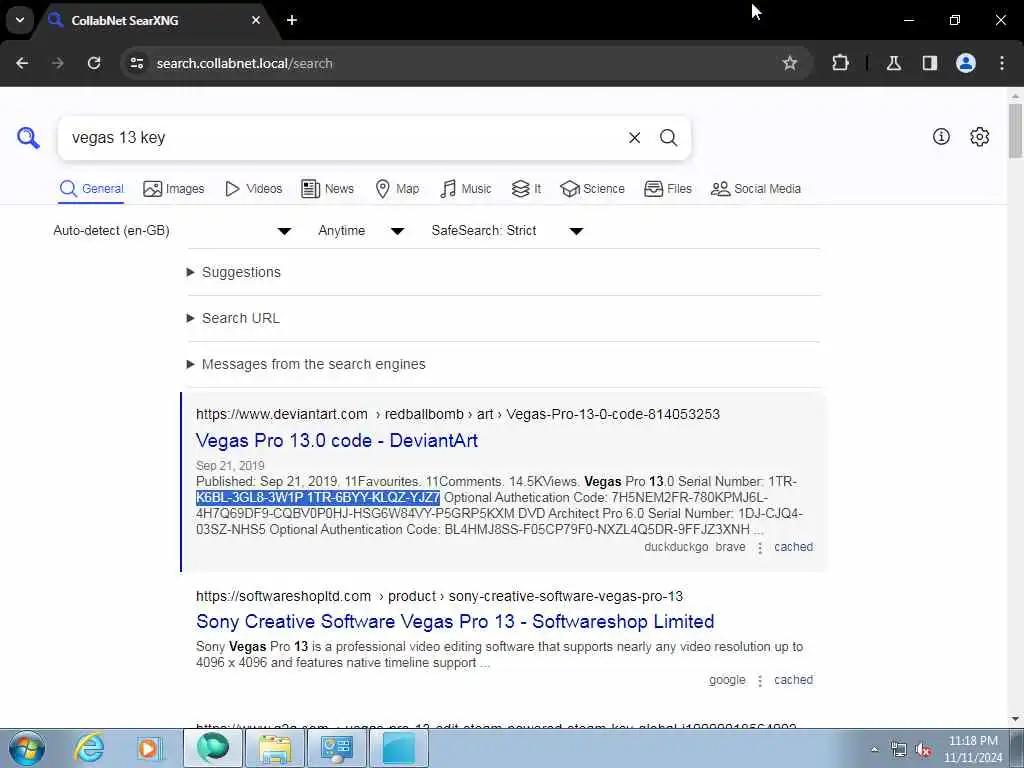Image resolution: width=1024 pixels, height=768 pixels.
Task: Open a new browser tab
Action: click(x=292, y=20)
